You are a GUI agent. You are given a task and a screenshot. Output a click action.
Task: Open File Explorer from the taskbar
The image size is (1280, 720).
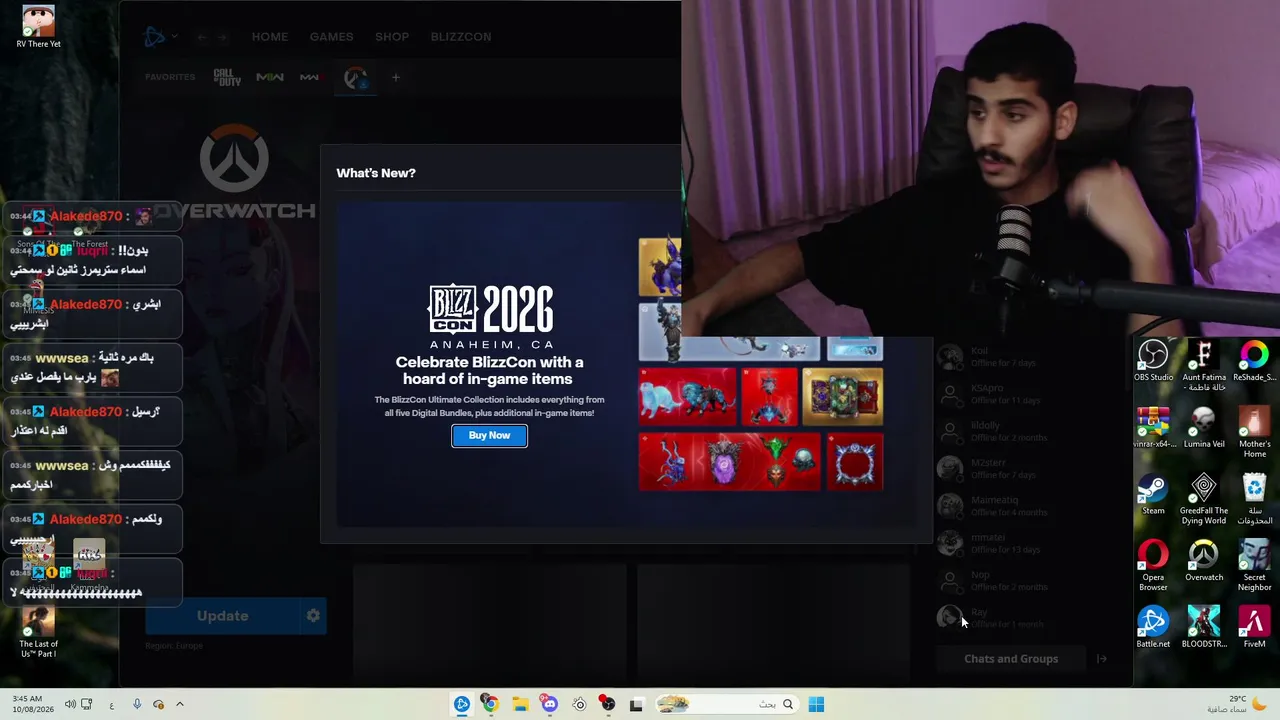(x=520, y=705)
